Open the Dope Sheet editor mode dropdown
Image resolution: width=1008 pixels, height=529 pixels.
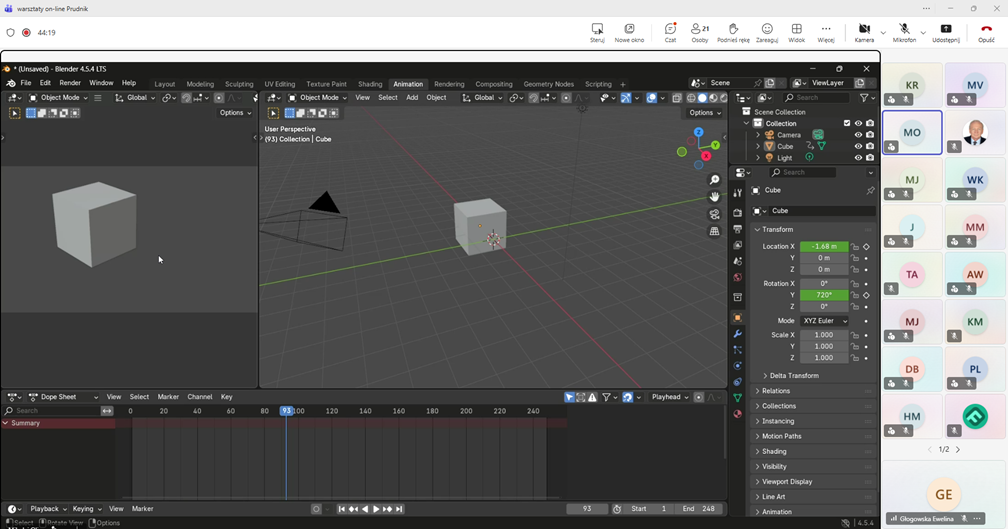63,397
